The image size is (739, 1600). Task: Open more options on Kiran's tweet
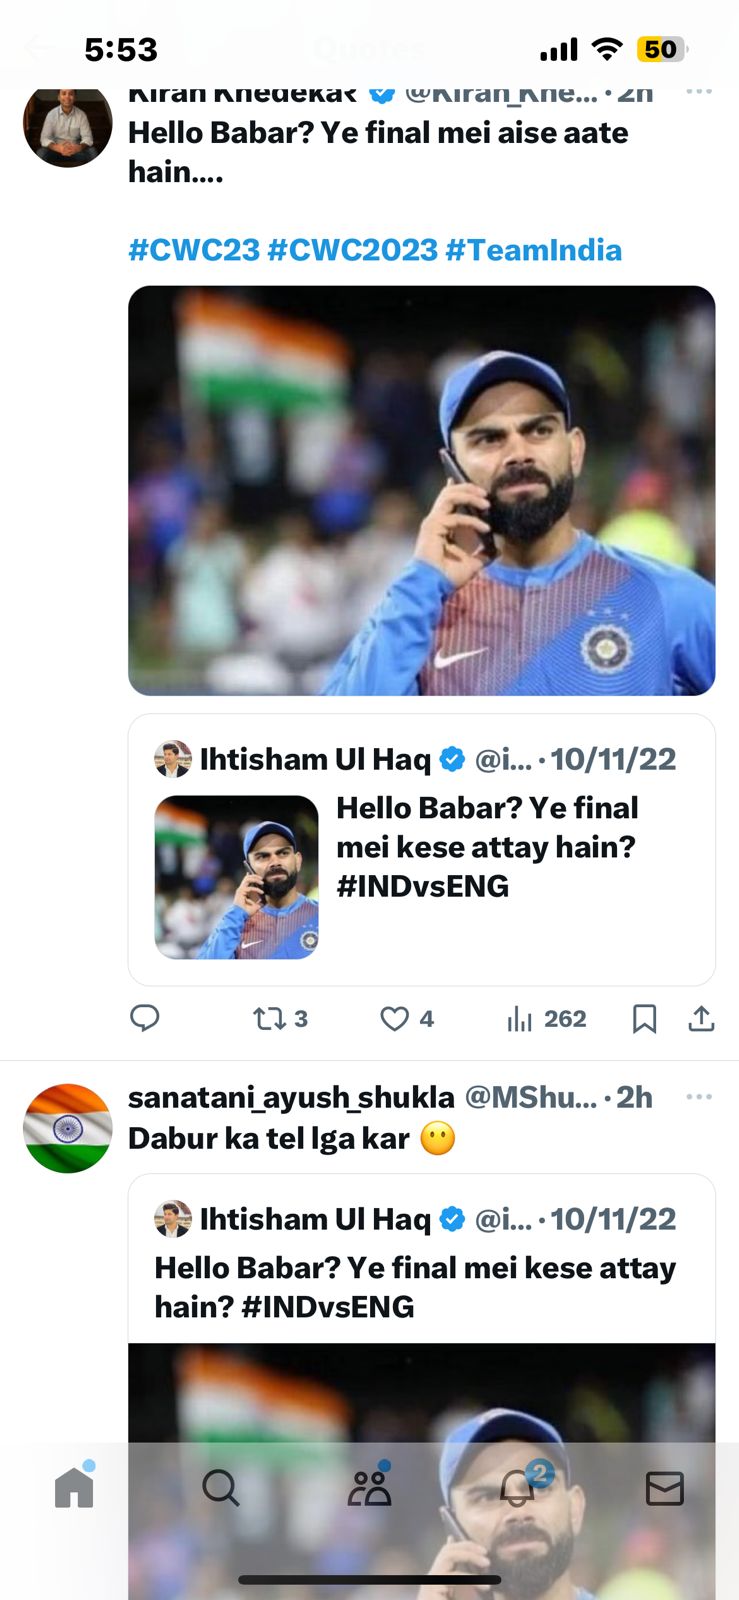pyautogui.click(x=699, y=92)
